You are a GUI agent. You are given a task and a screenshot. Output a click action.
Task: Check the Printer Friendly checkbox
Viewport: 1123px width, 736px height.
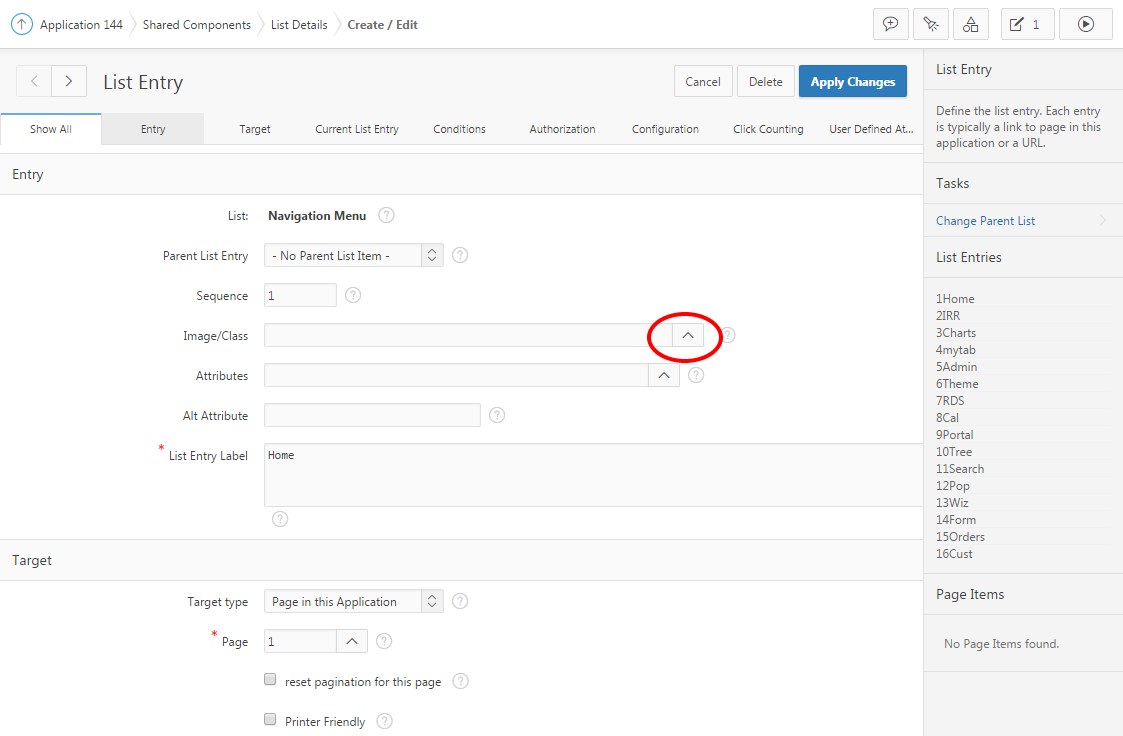tap(270, 720)
